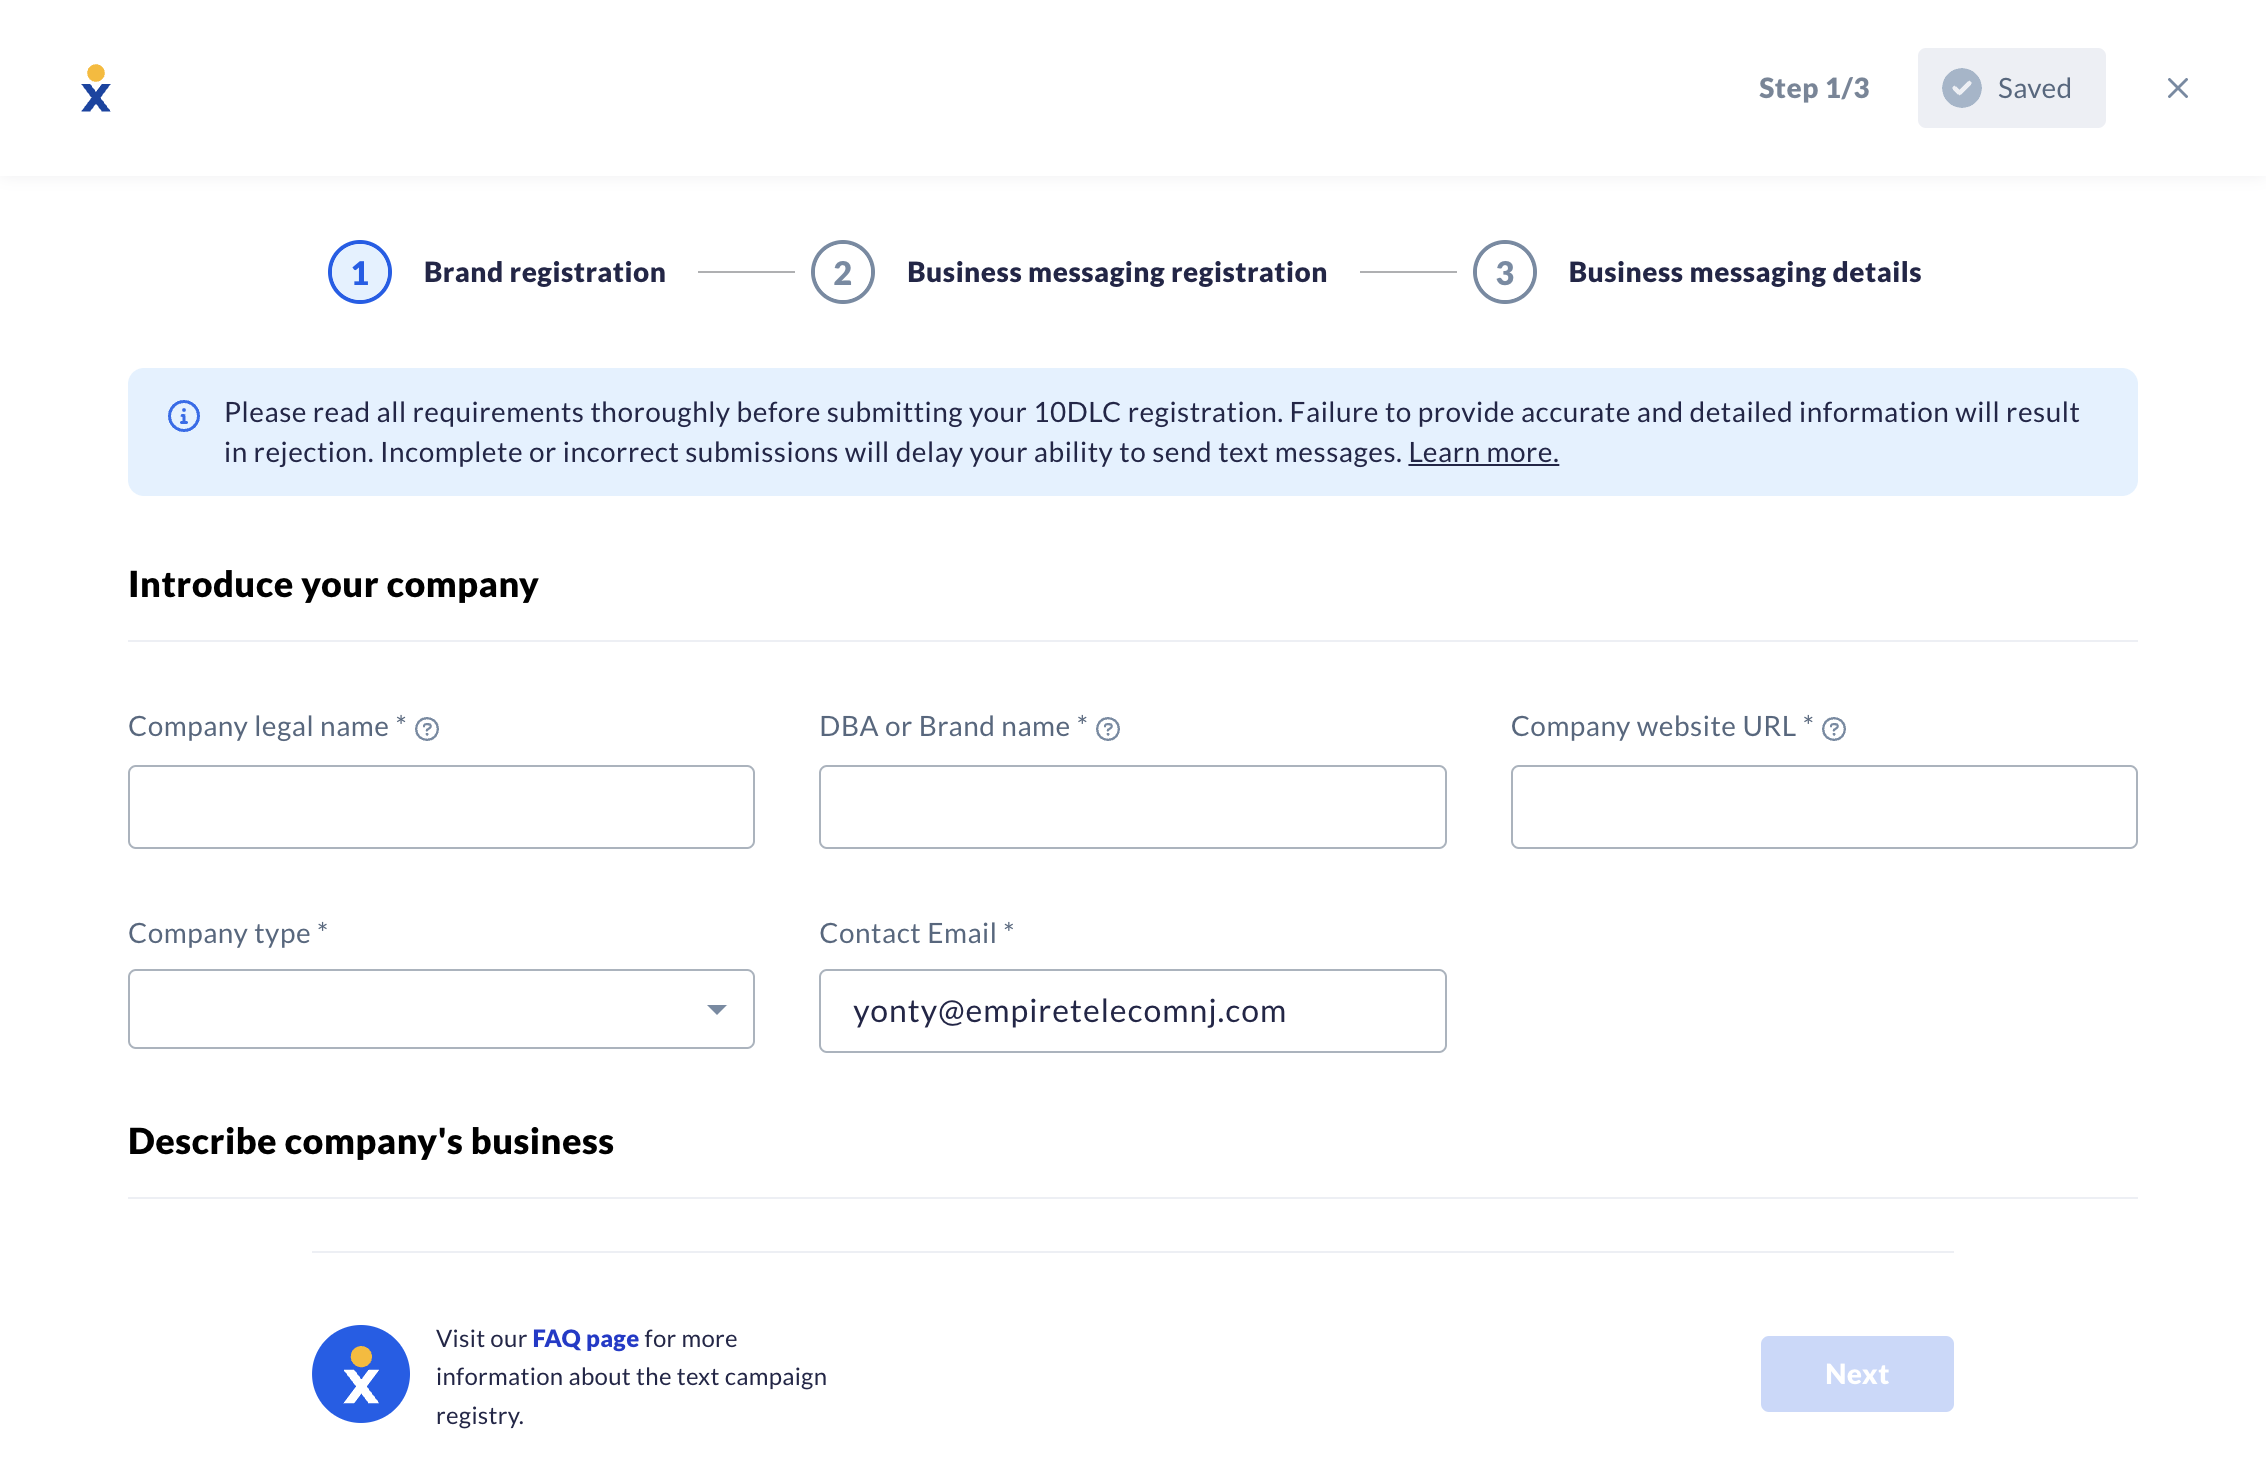Viewport: 2266px width, 1464px height.
Task: Click into the Company website URL field
Action: (1824, 807)
